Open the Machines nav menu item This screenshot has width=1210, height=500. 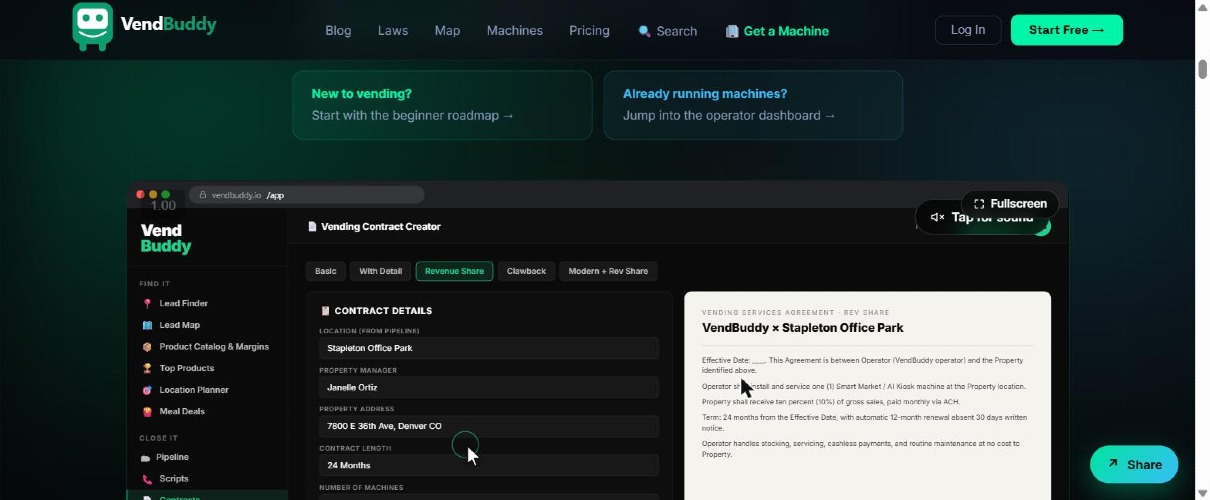pyautogui.click(x=515, y=31)
